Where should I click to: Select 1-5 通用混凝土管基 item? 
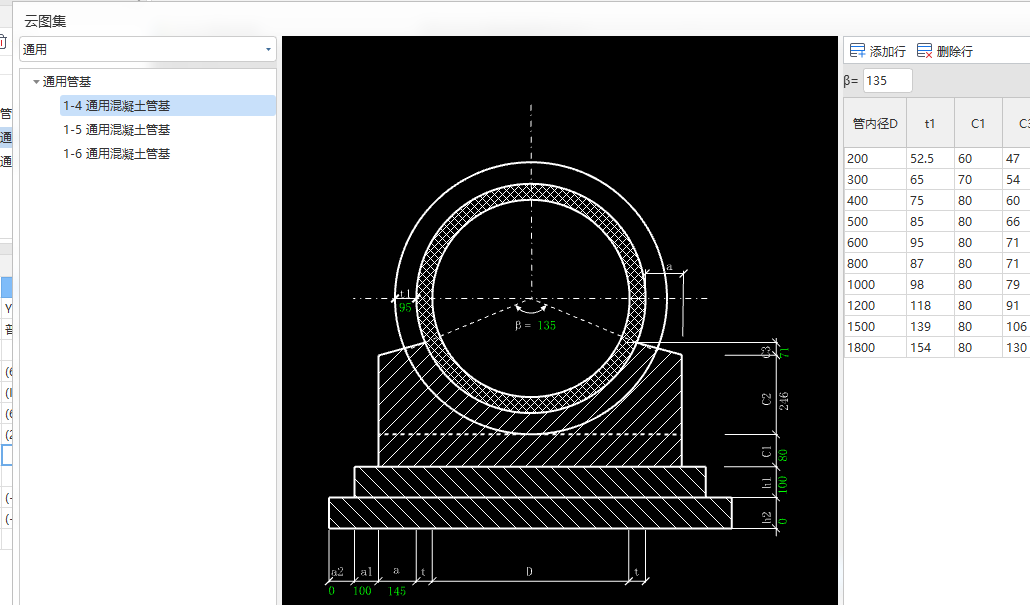point(116,130)
